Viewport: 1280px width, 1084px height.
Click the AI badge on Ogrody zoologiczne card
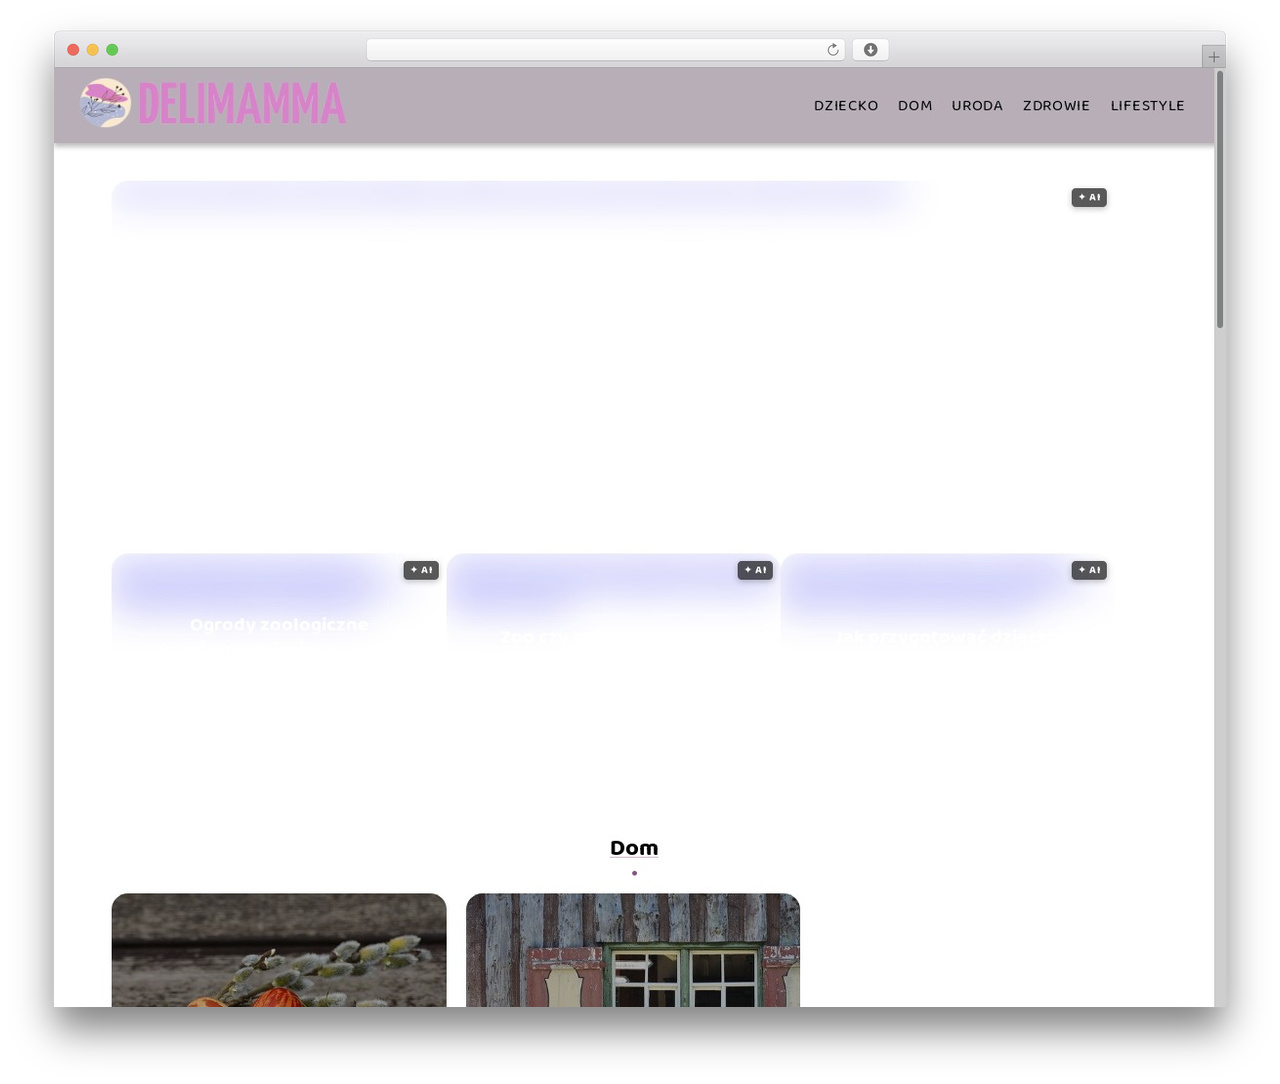coord(421,570)
